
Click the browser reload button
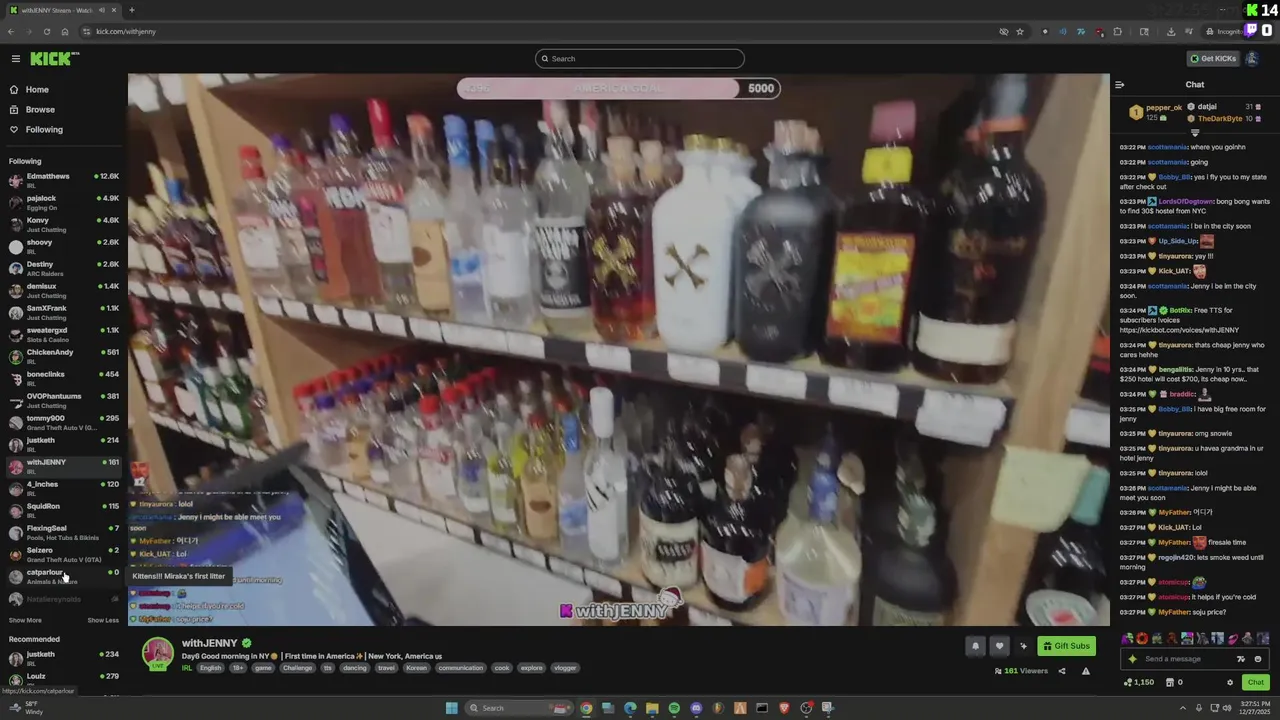(x=46, y=31)
